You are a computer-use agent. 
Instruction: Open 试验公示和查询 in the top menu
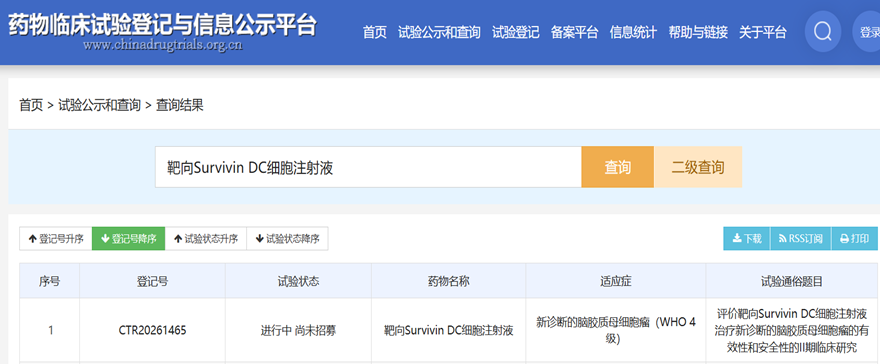pos(439,33)
